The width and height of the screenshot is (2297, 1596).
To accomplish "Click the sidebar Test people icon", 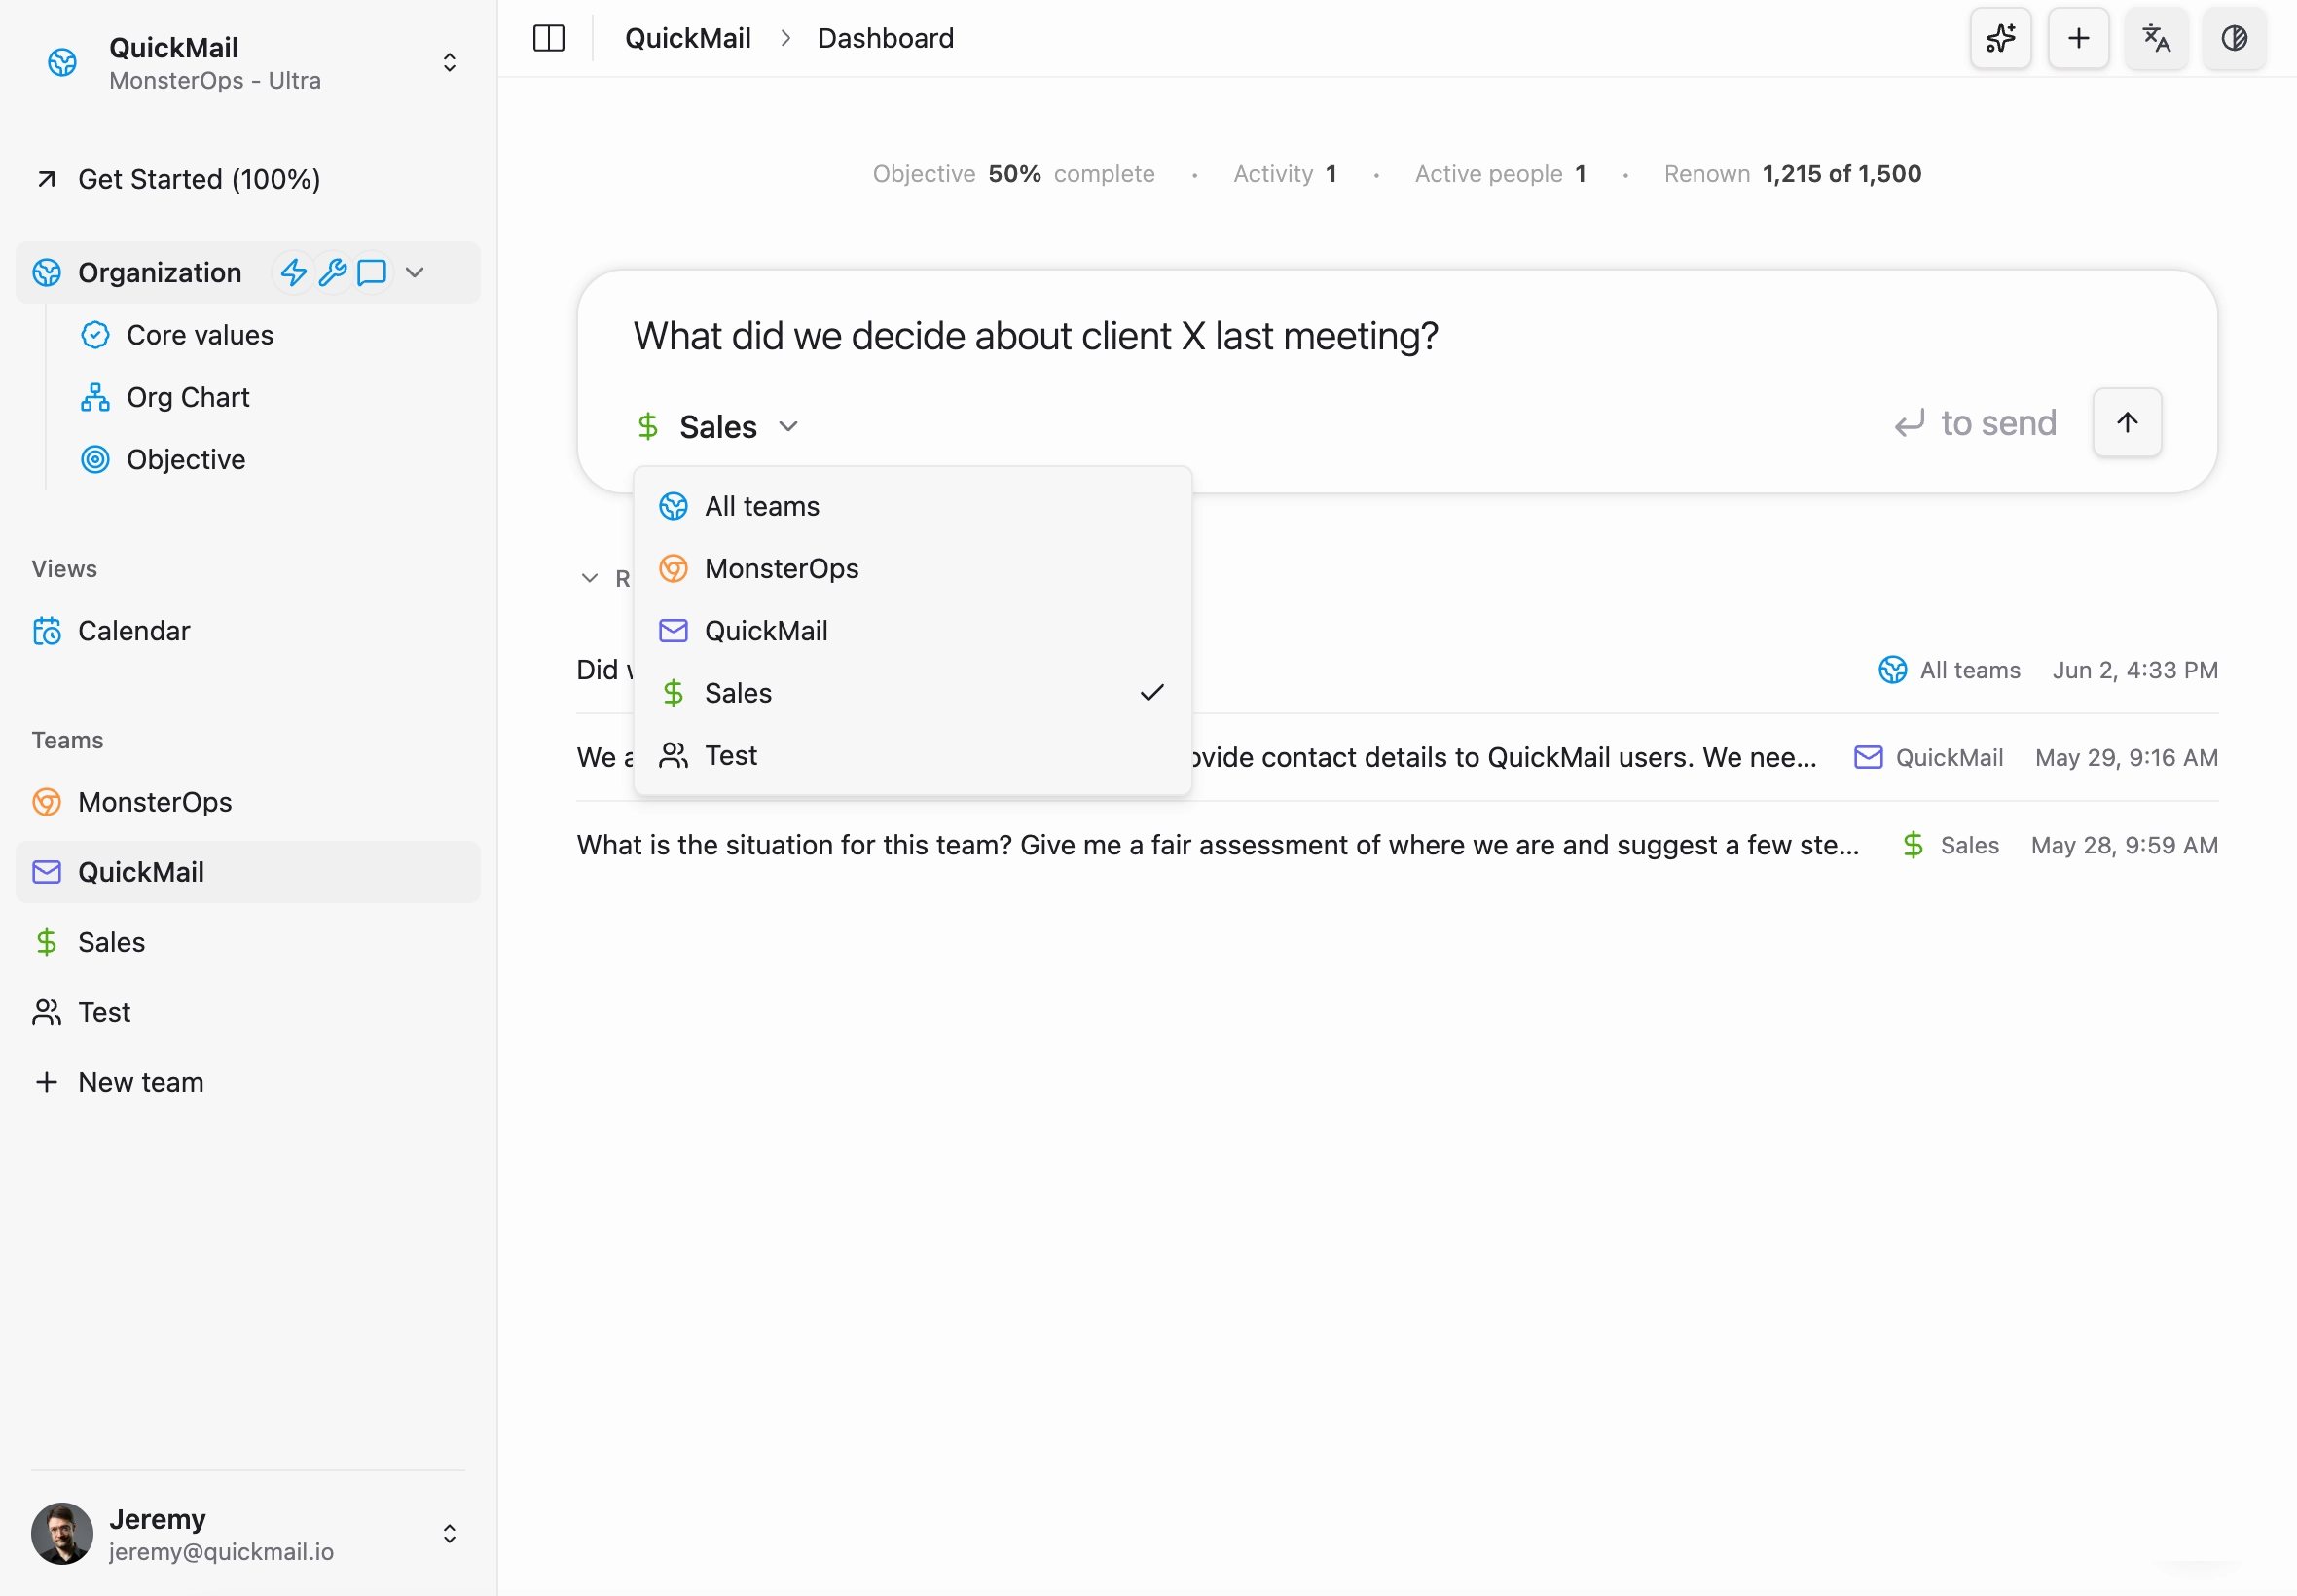I will click(46, 1012).
